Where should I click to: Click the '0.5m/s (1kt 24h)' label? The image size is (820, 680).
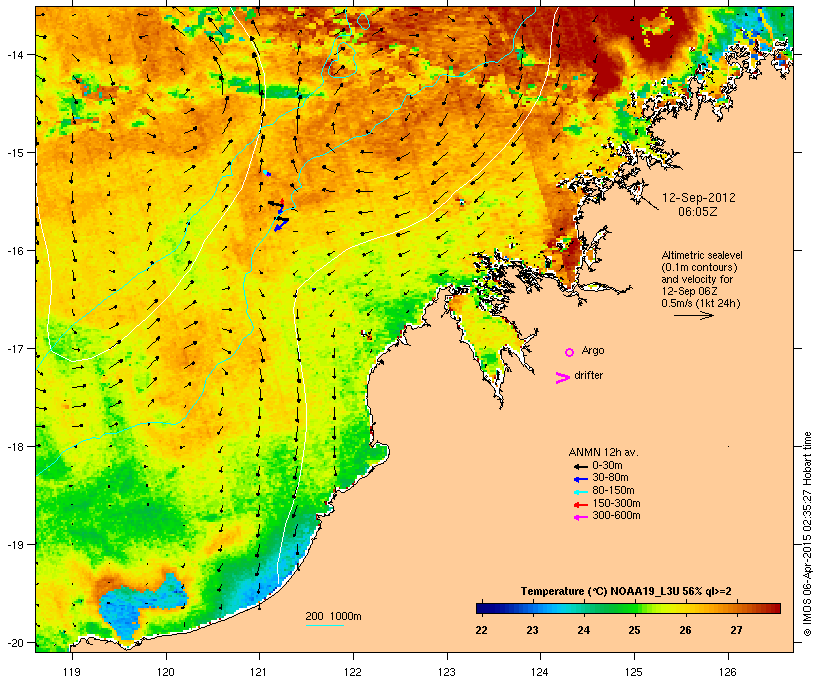click(701, 303)
